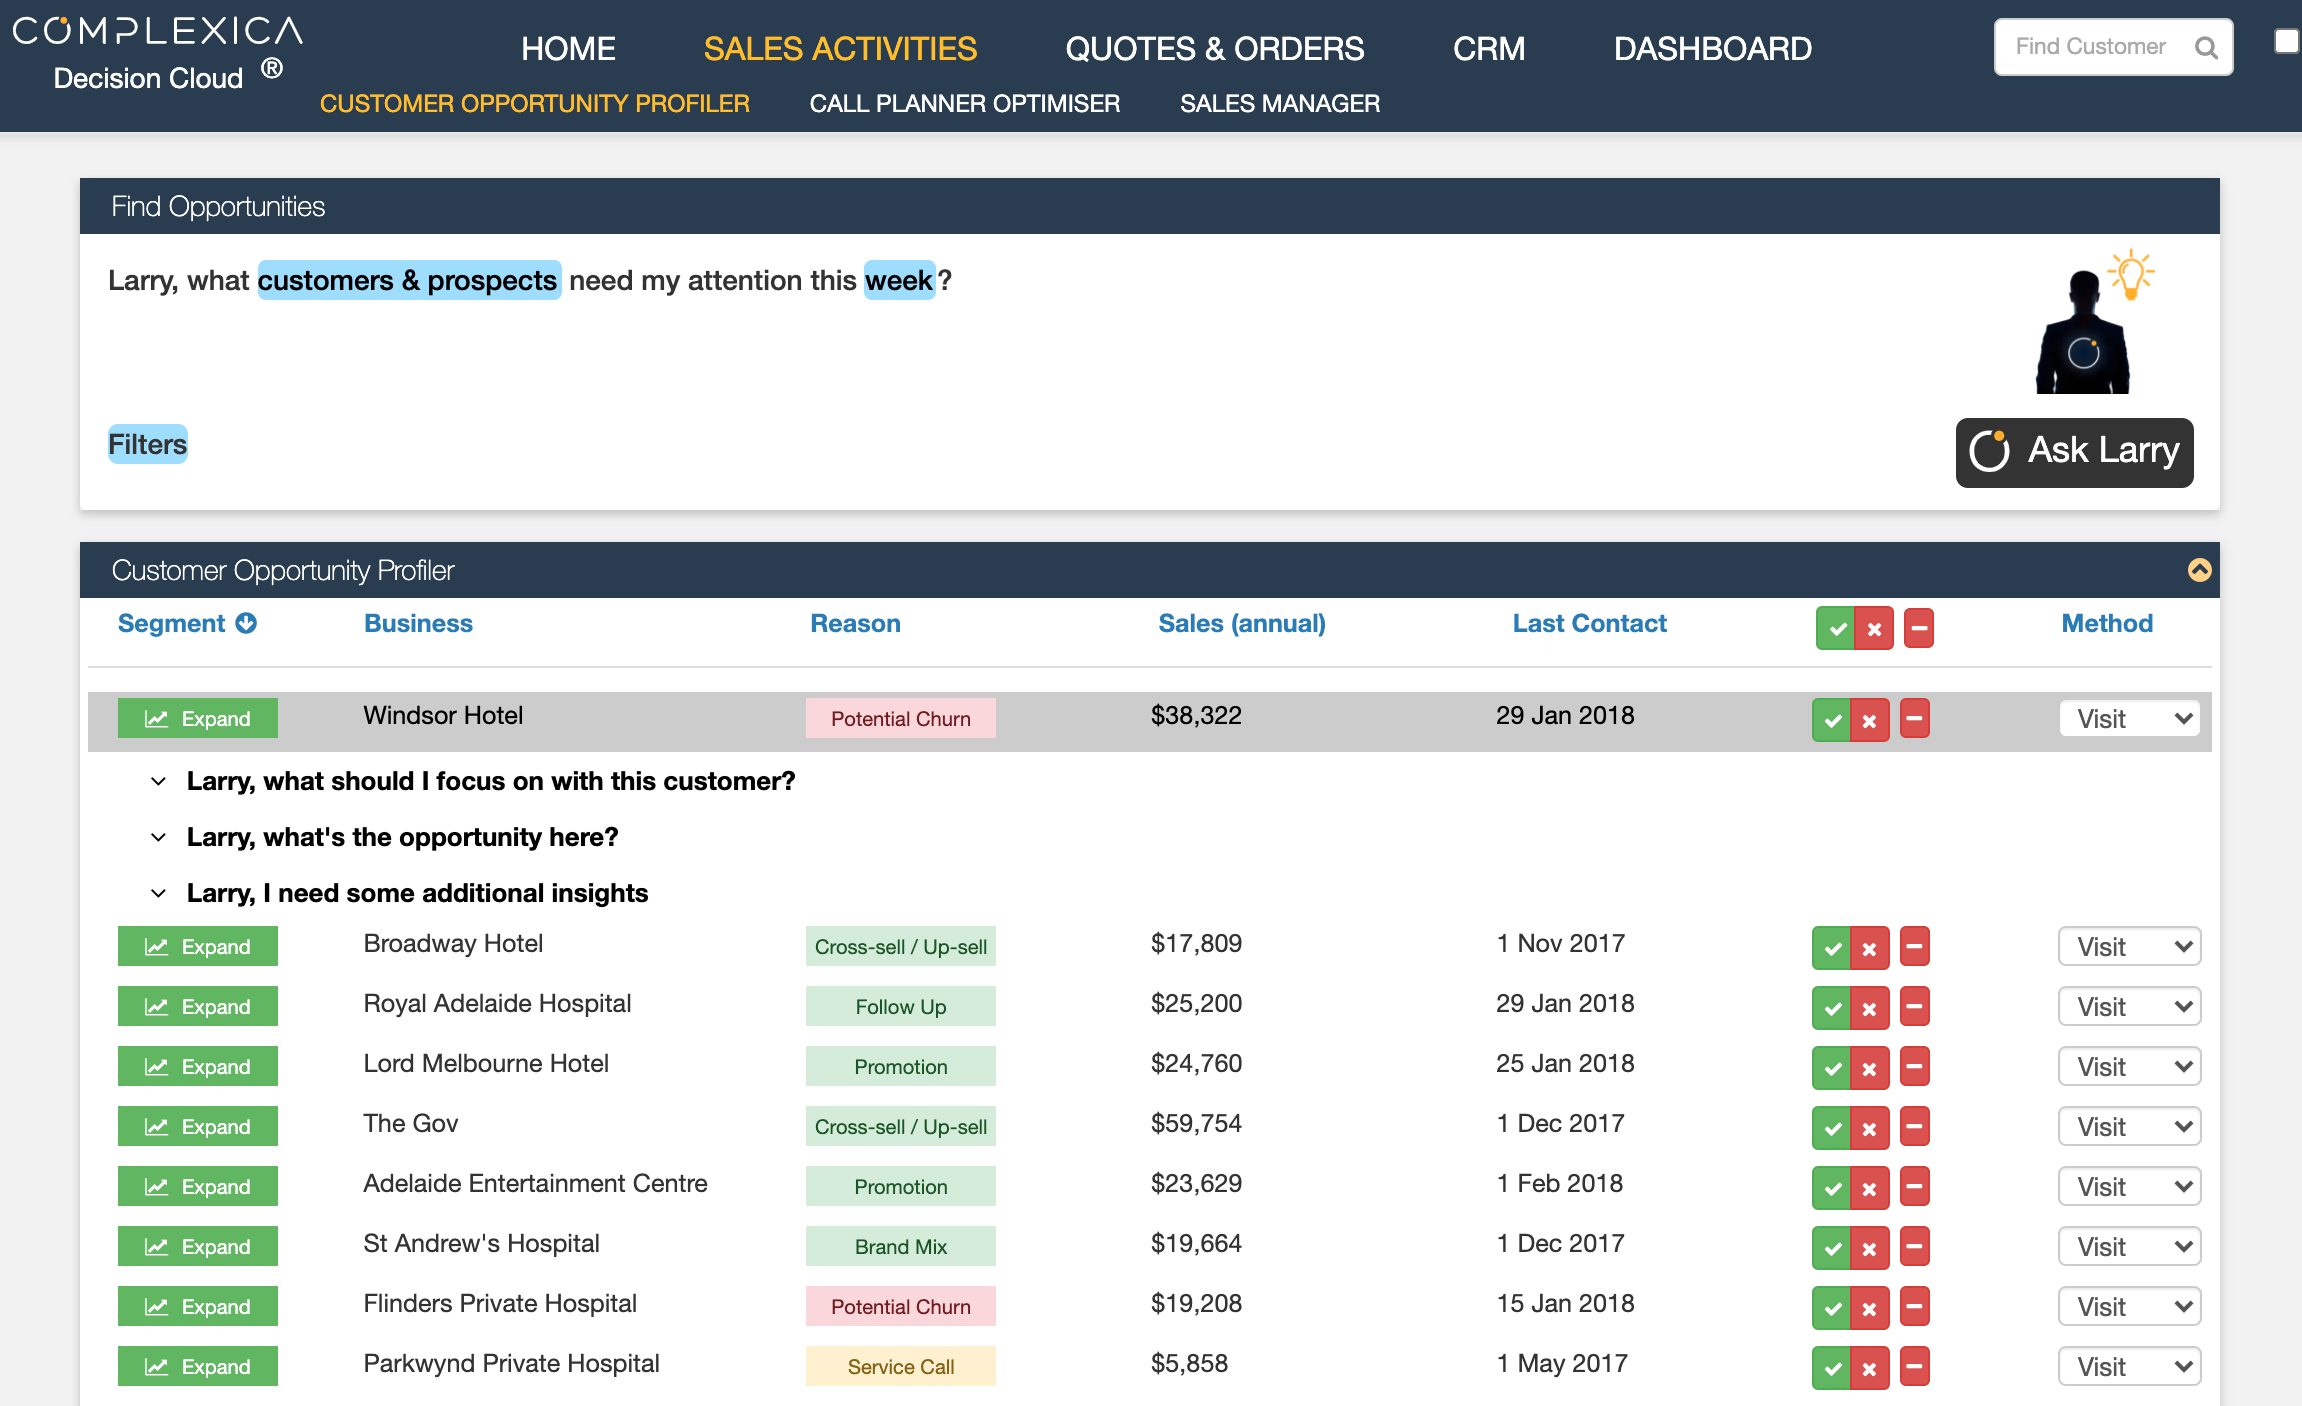Sort the Segment column using its sort icon
Screen dimensions: 2302x1406
click(x=245, y=622)
